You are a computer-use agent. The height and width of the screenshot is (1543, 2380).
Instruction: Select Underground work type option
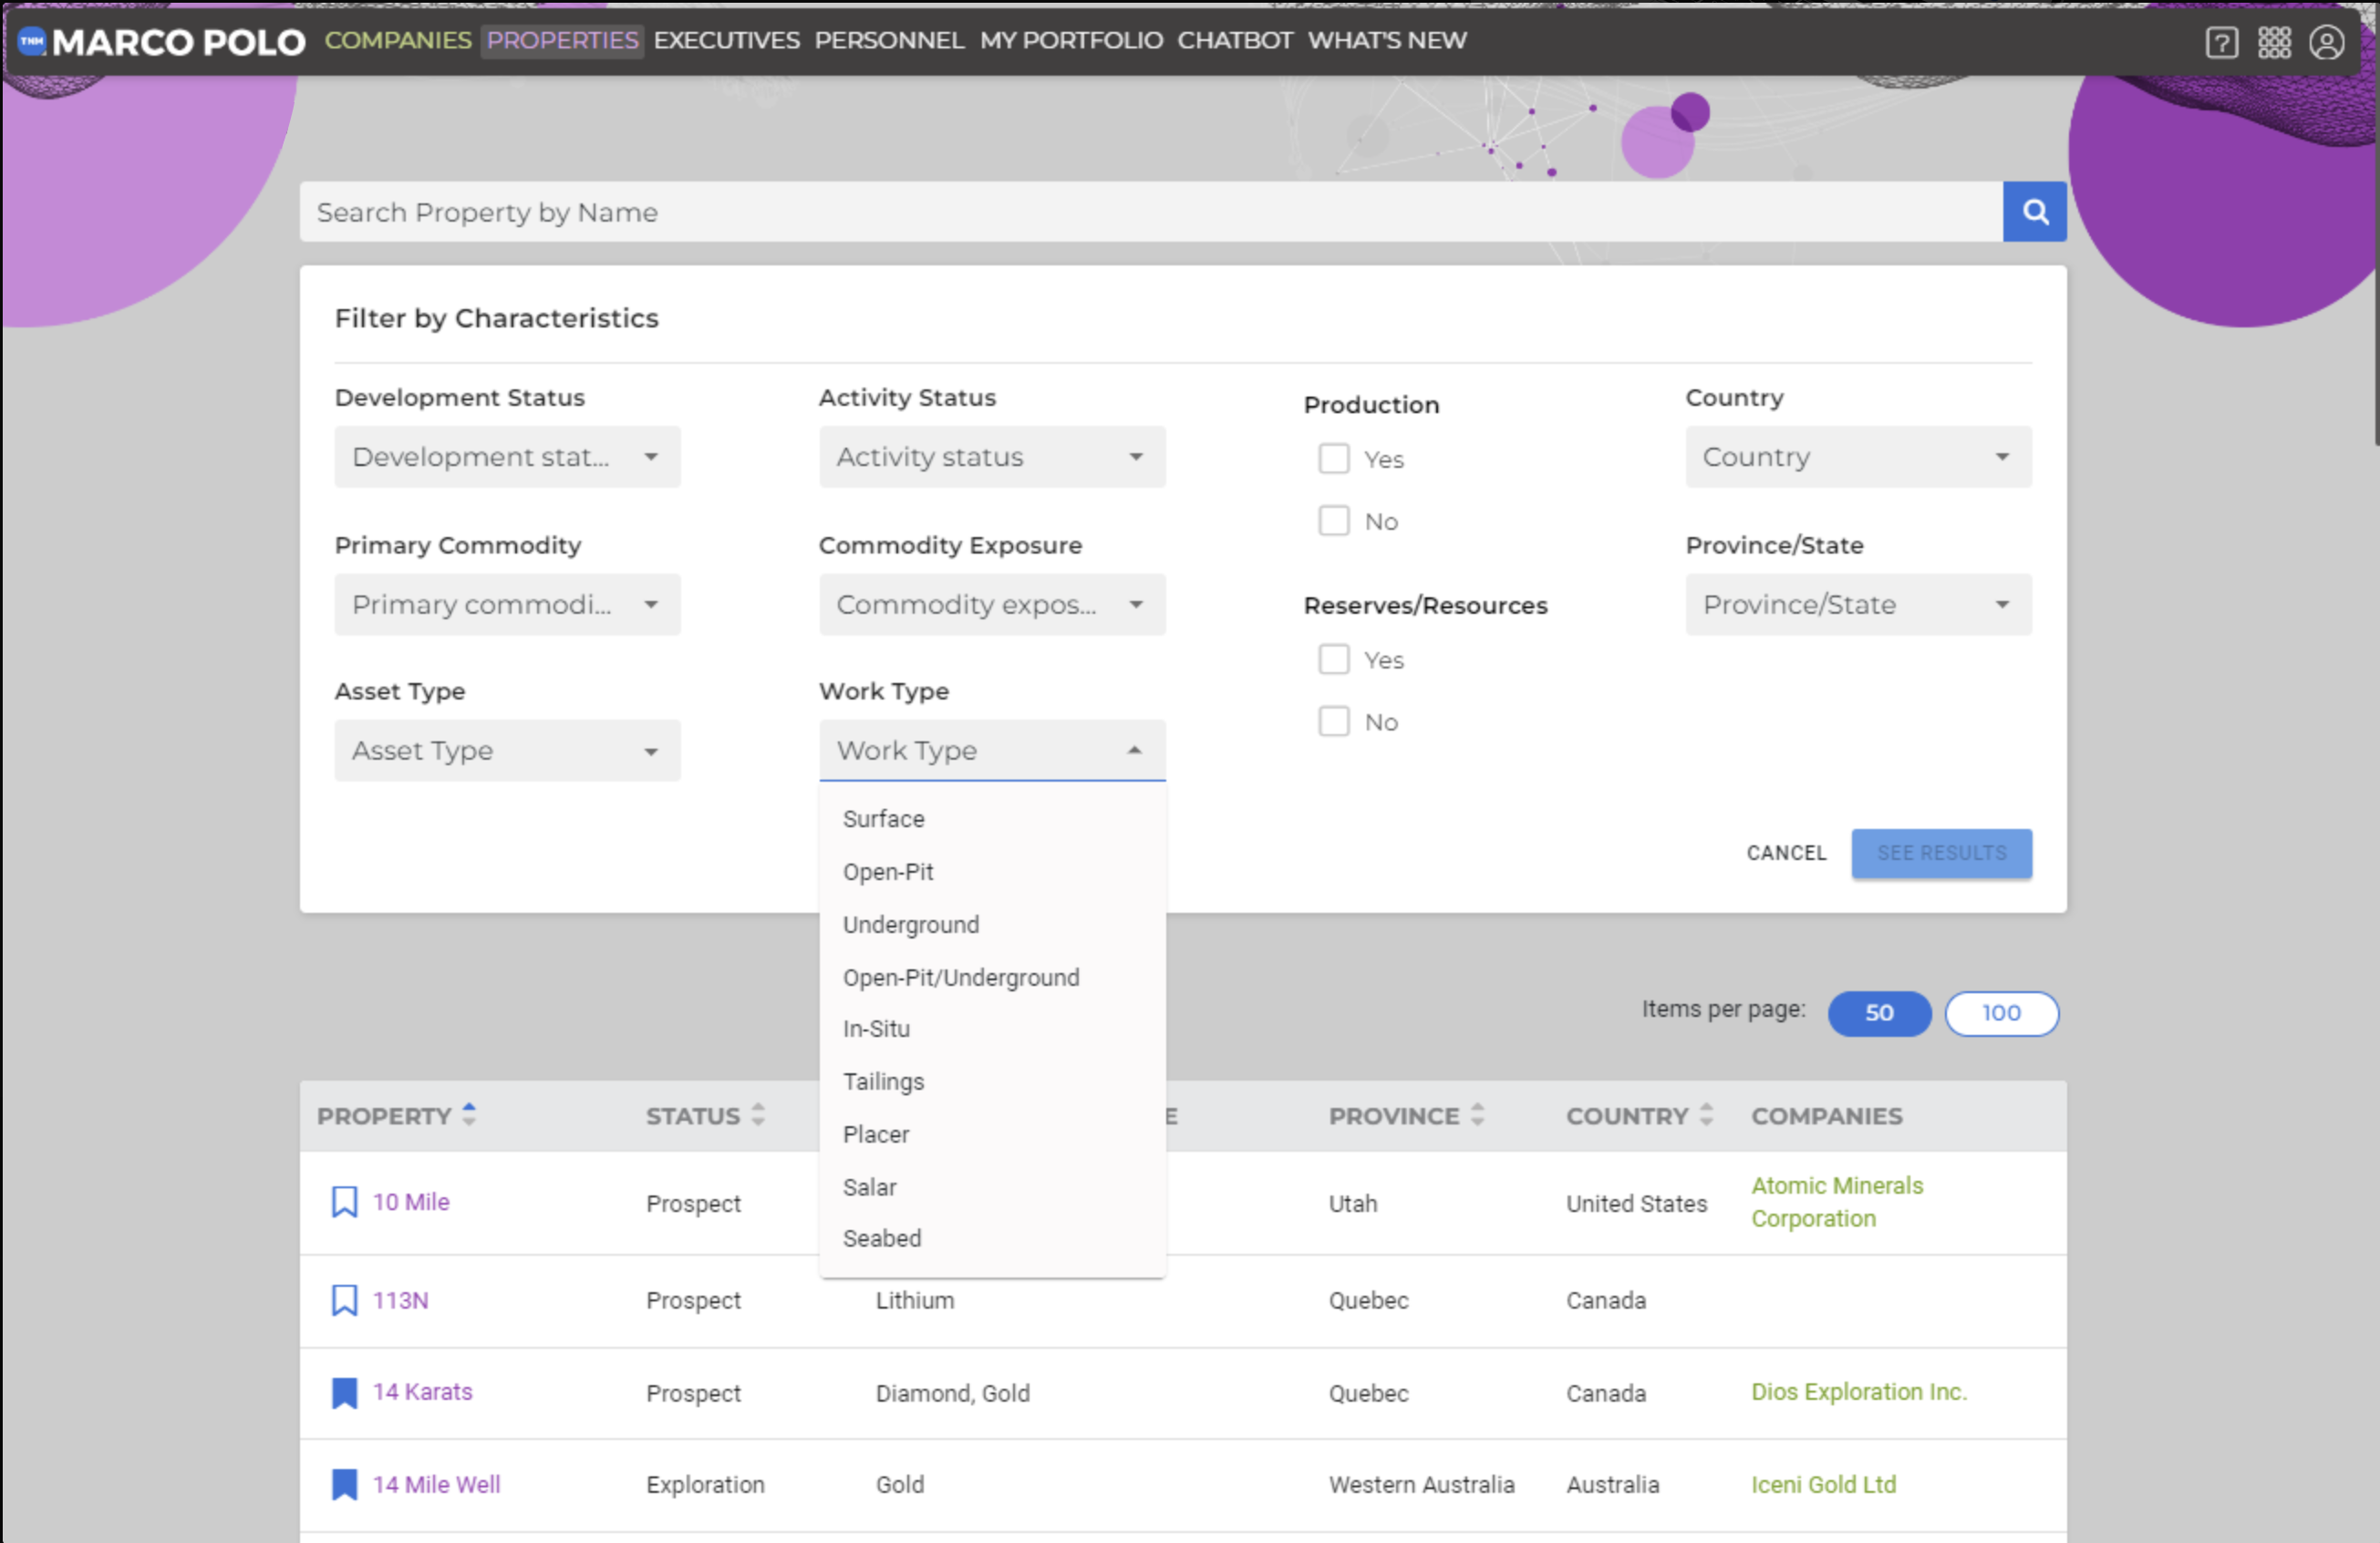pos(992,925)
